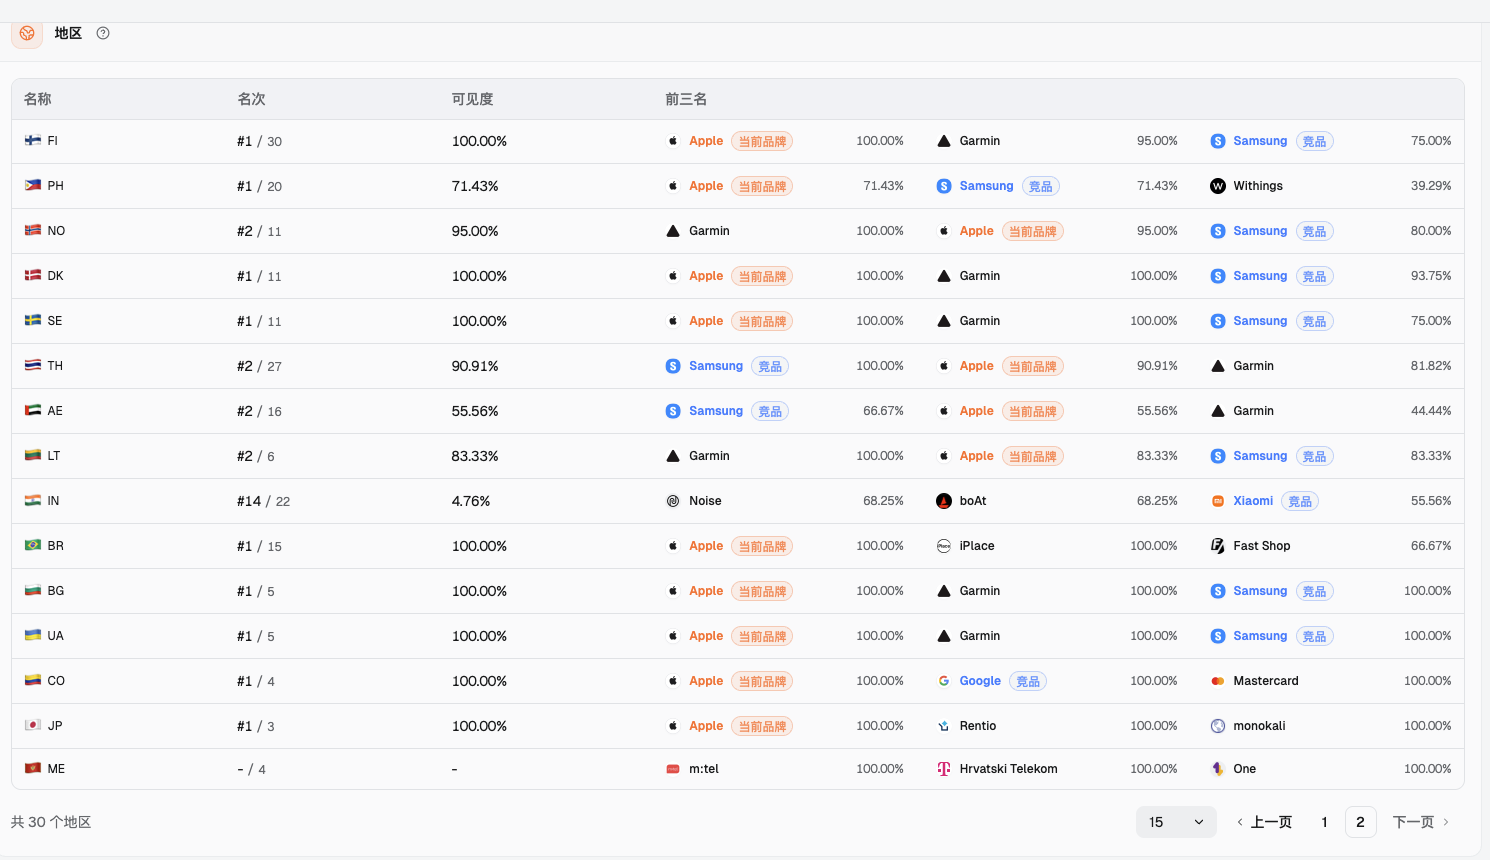Click the boAt brand icon in the IN row
1490x860 pixels.
(944, 501)
